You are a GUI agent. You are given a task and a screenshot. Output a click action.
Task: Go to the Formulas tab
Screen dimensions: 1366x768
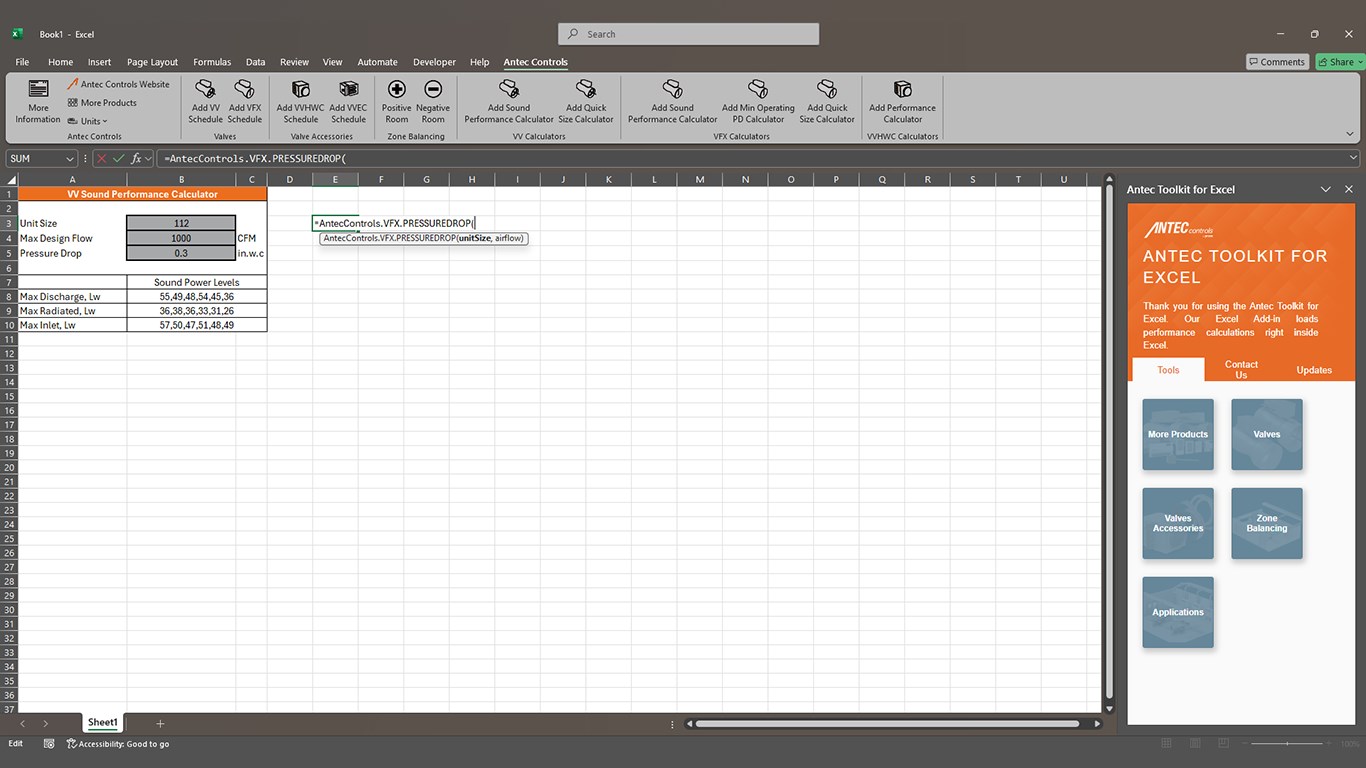tap(212, 62)
